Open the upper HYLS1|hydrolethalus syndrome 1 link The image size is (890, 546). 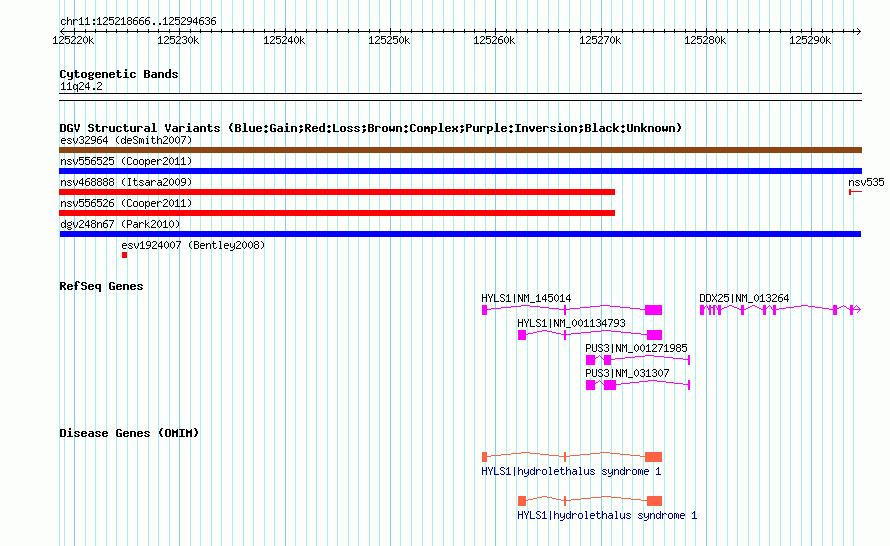click(x=571, y=471)
